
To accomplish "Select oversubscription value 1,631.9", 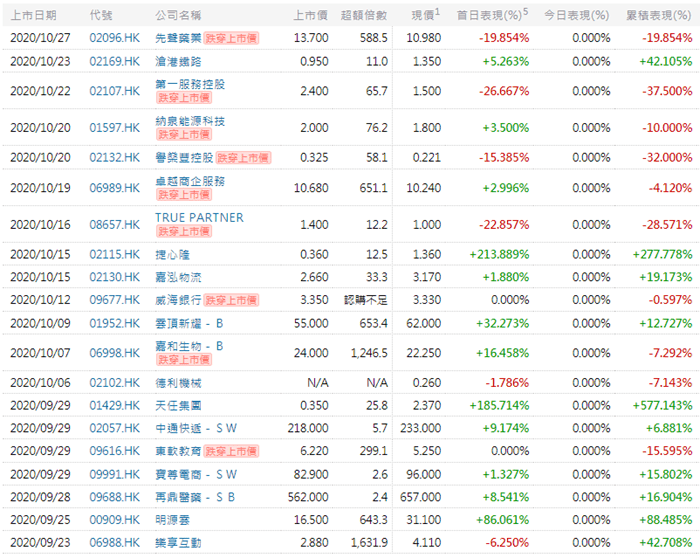I will [x=369, y=543].
